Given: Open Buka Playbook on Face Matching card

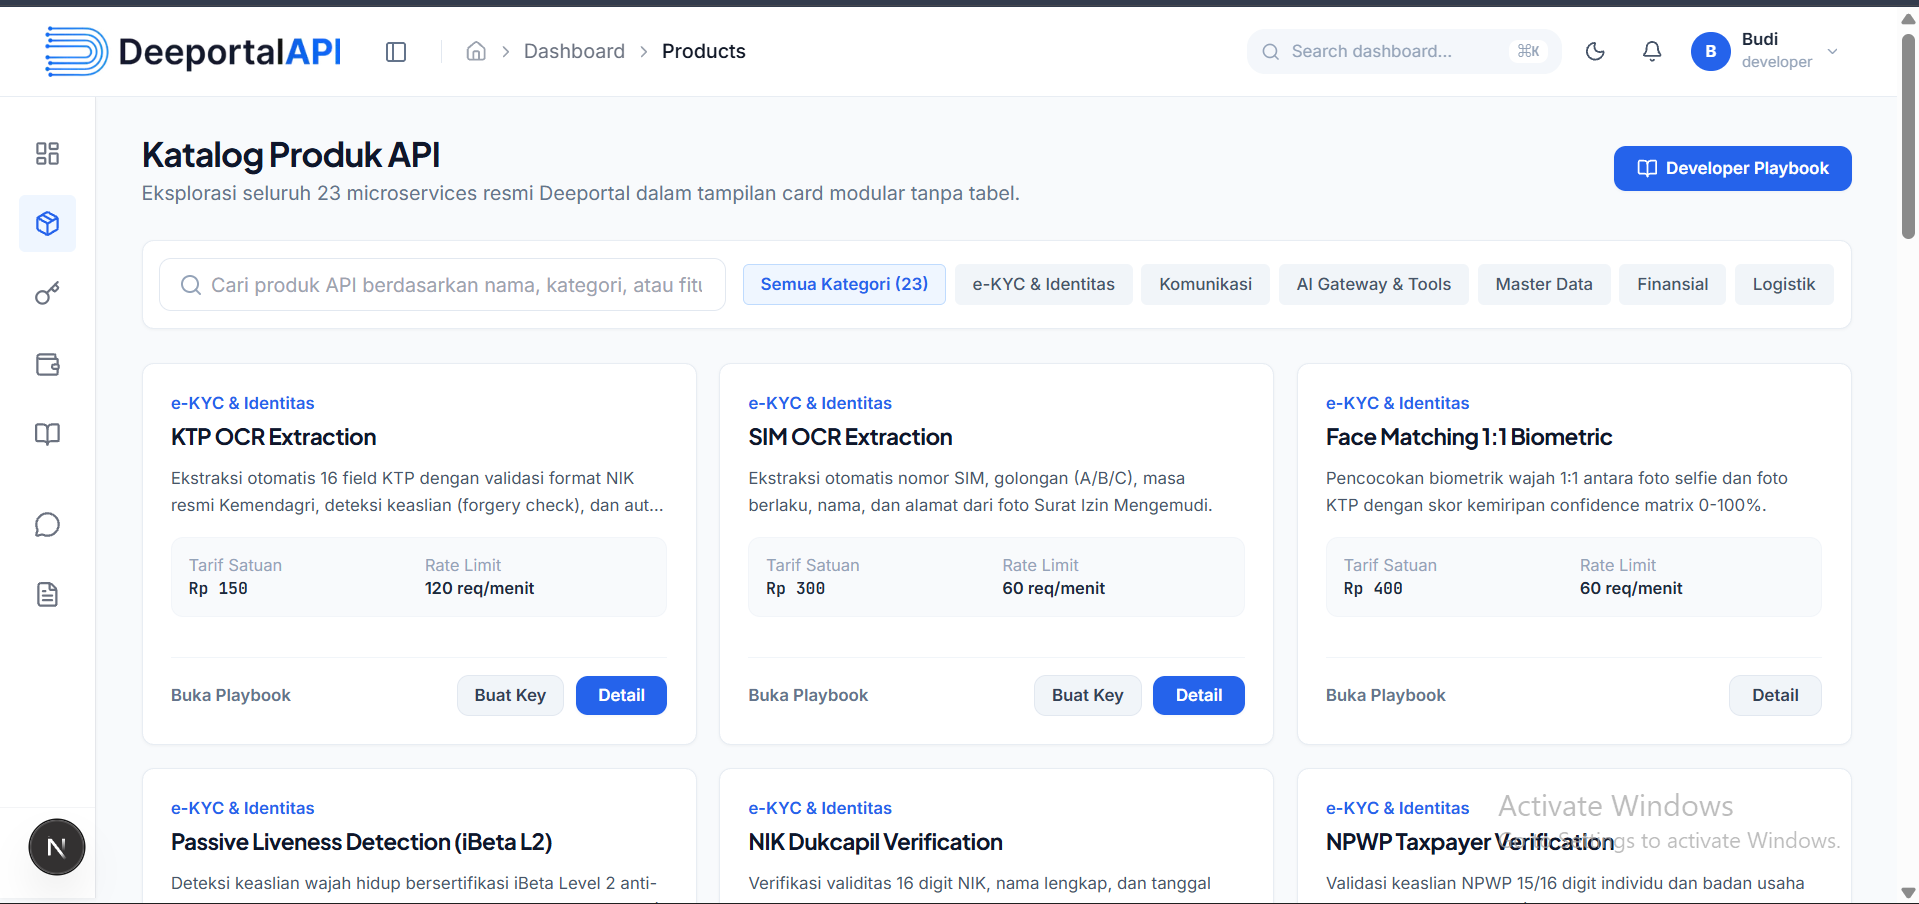Looking at the screenshot, I should (x=1385, y=695).
